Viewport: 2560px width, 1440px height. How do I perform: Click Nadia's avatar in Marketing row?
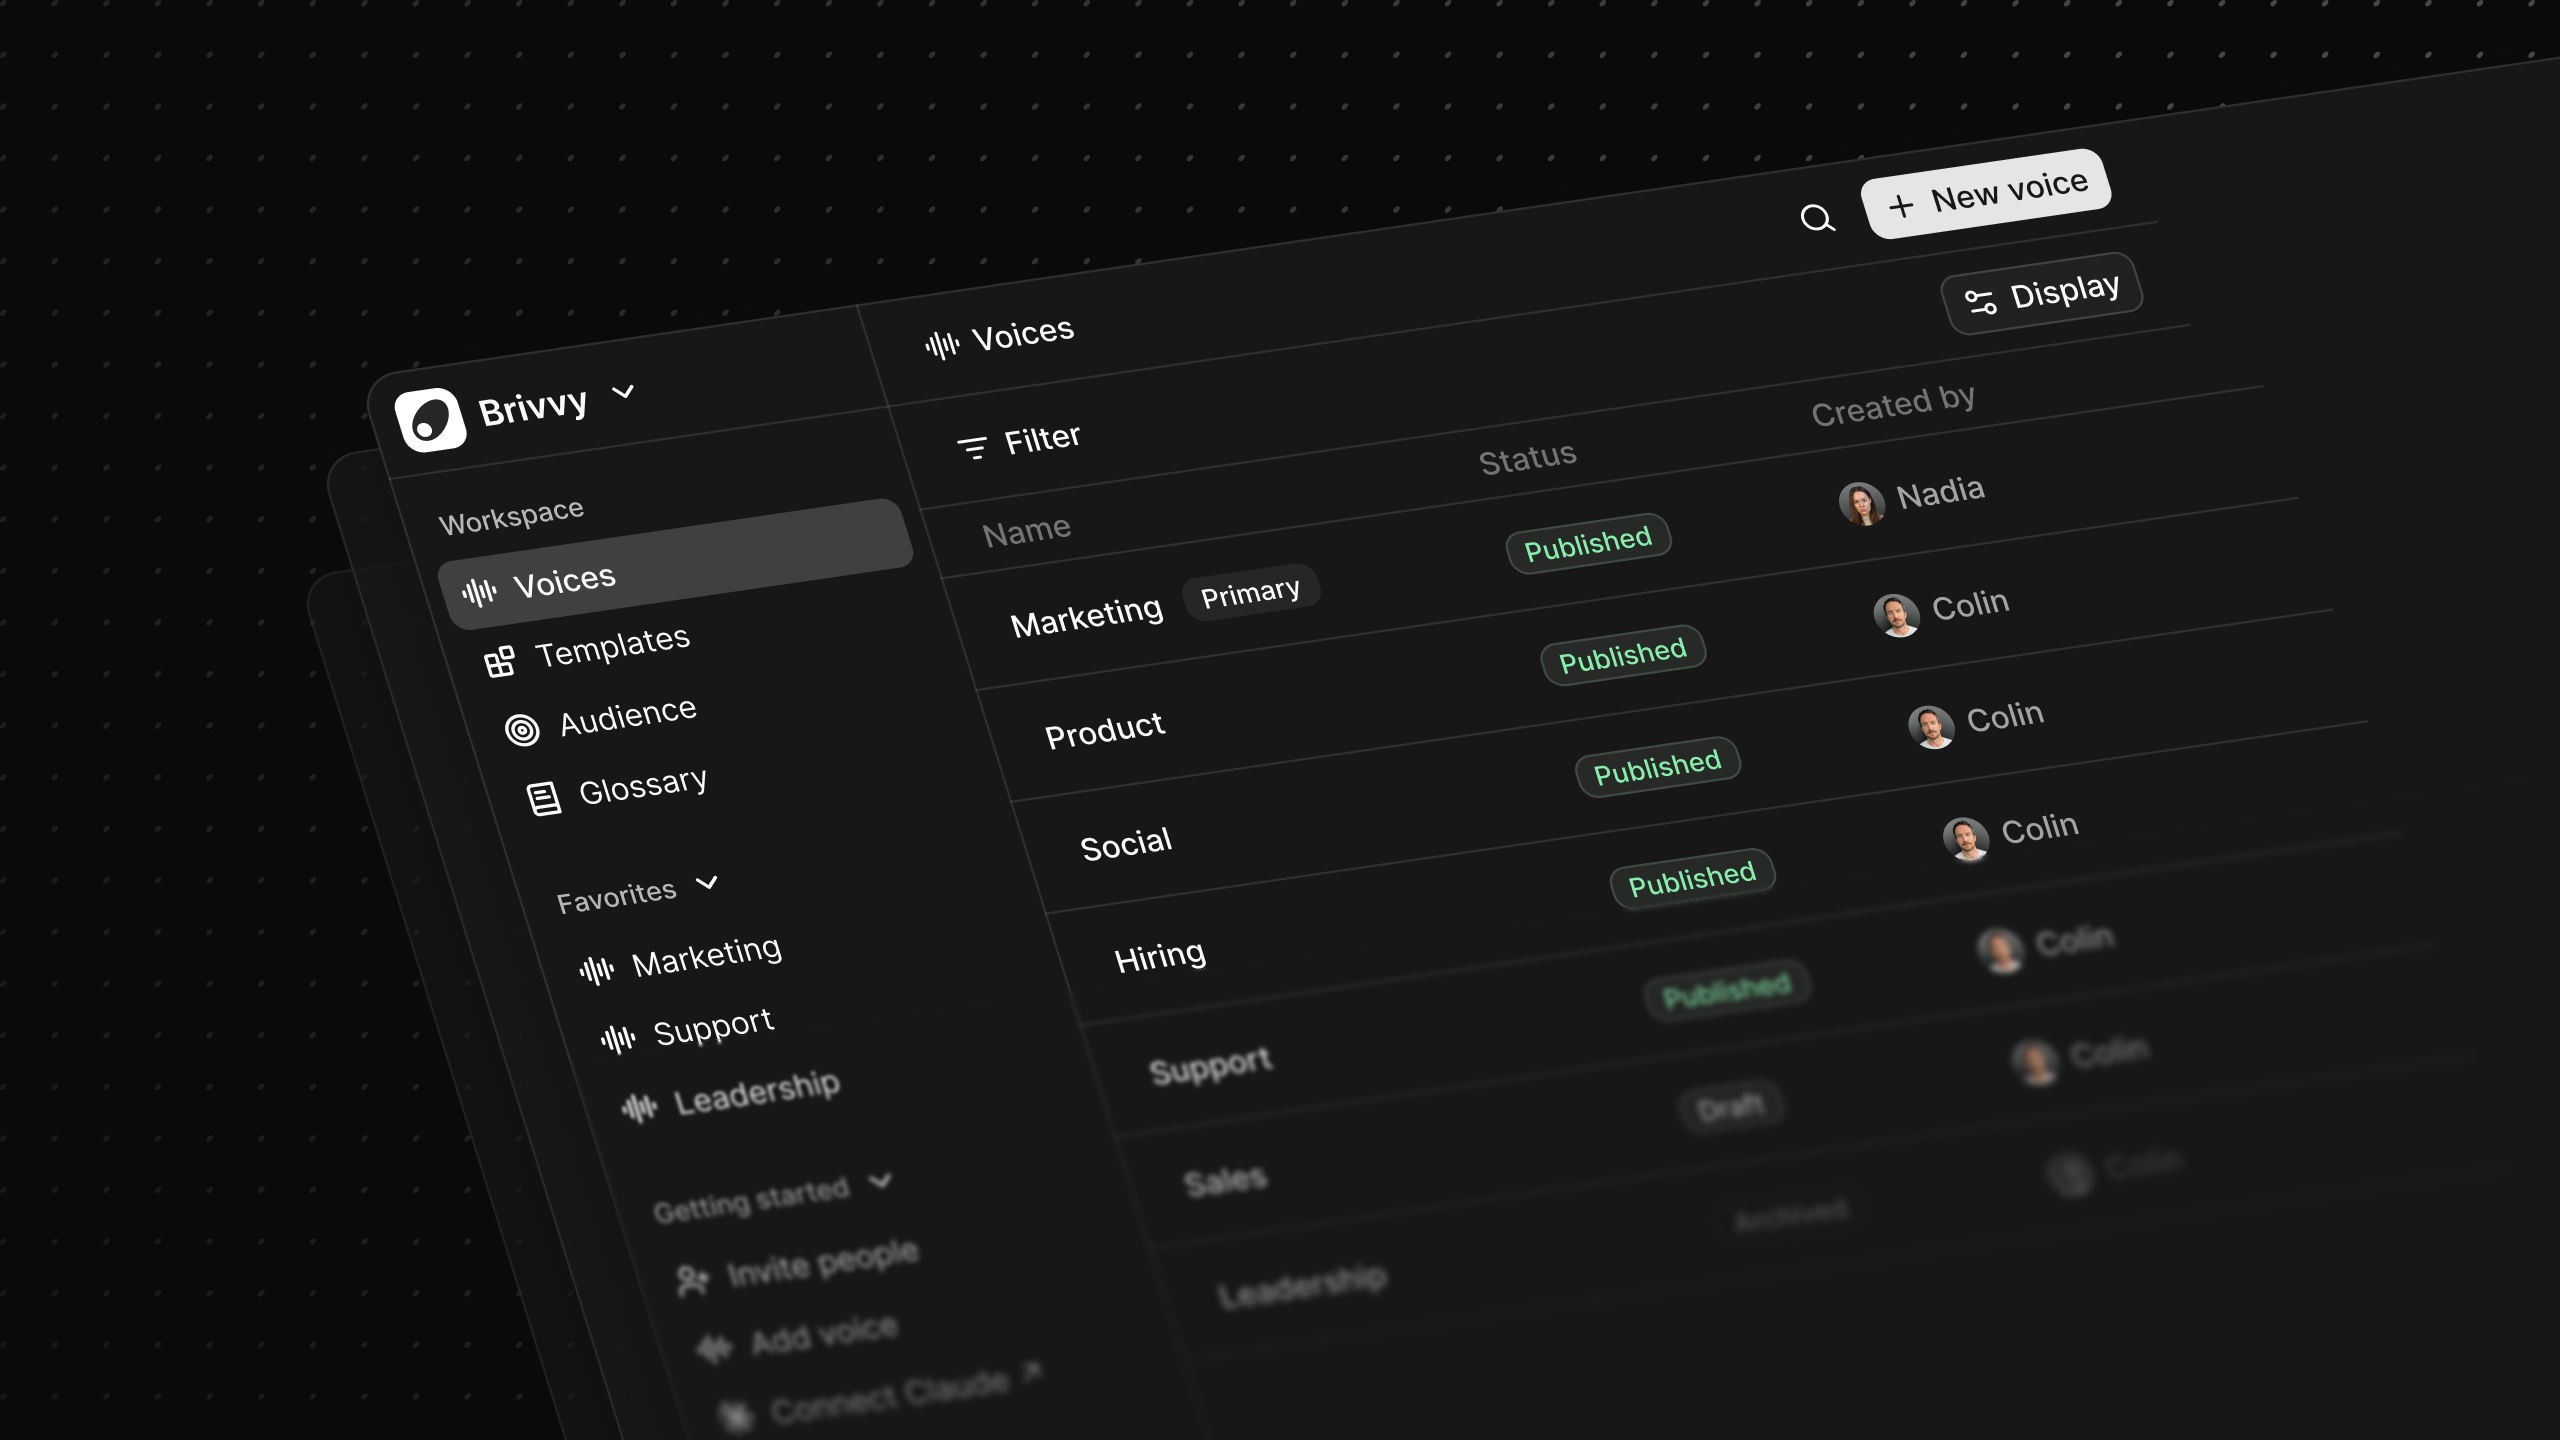(1861, 503)
